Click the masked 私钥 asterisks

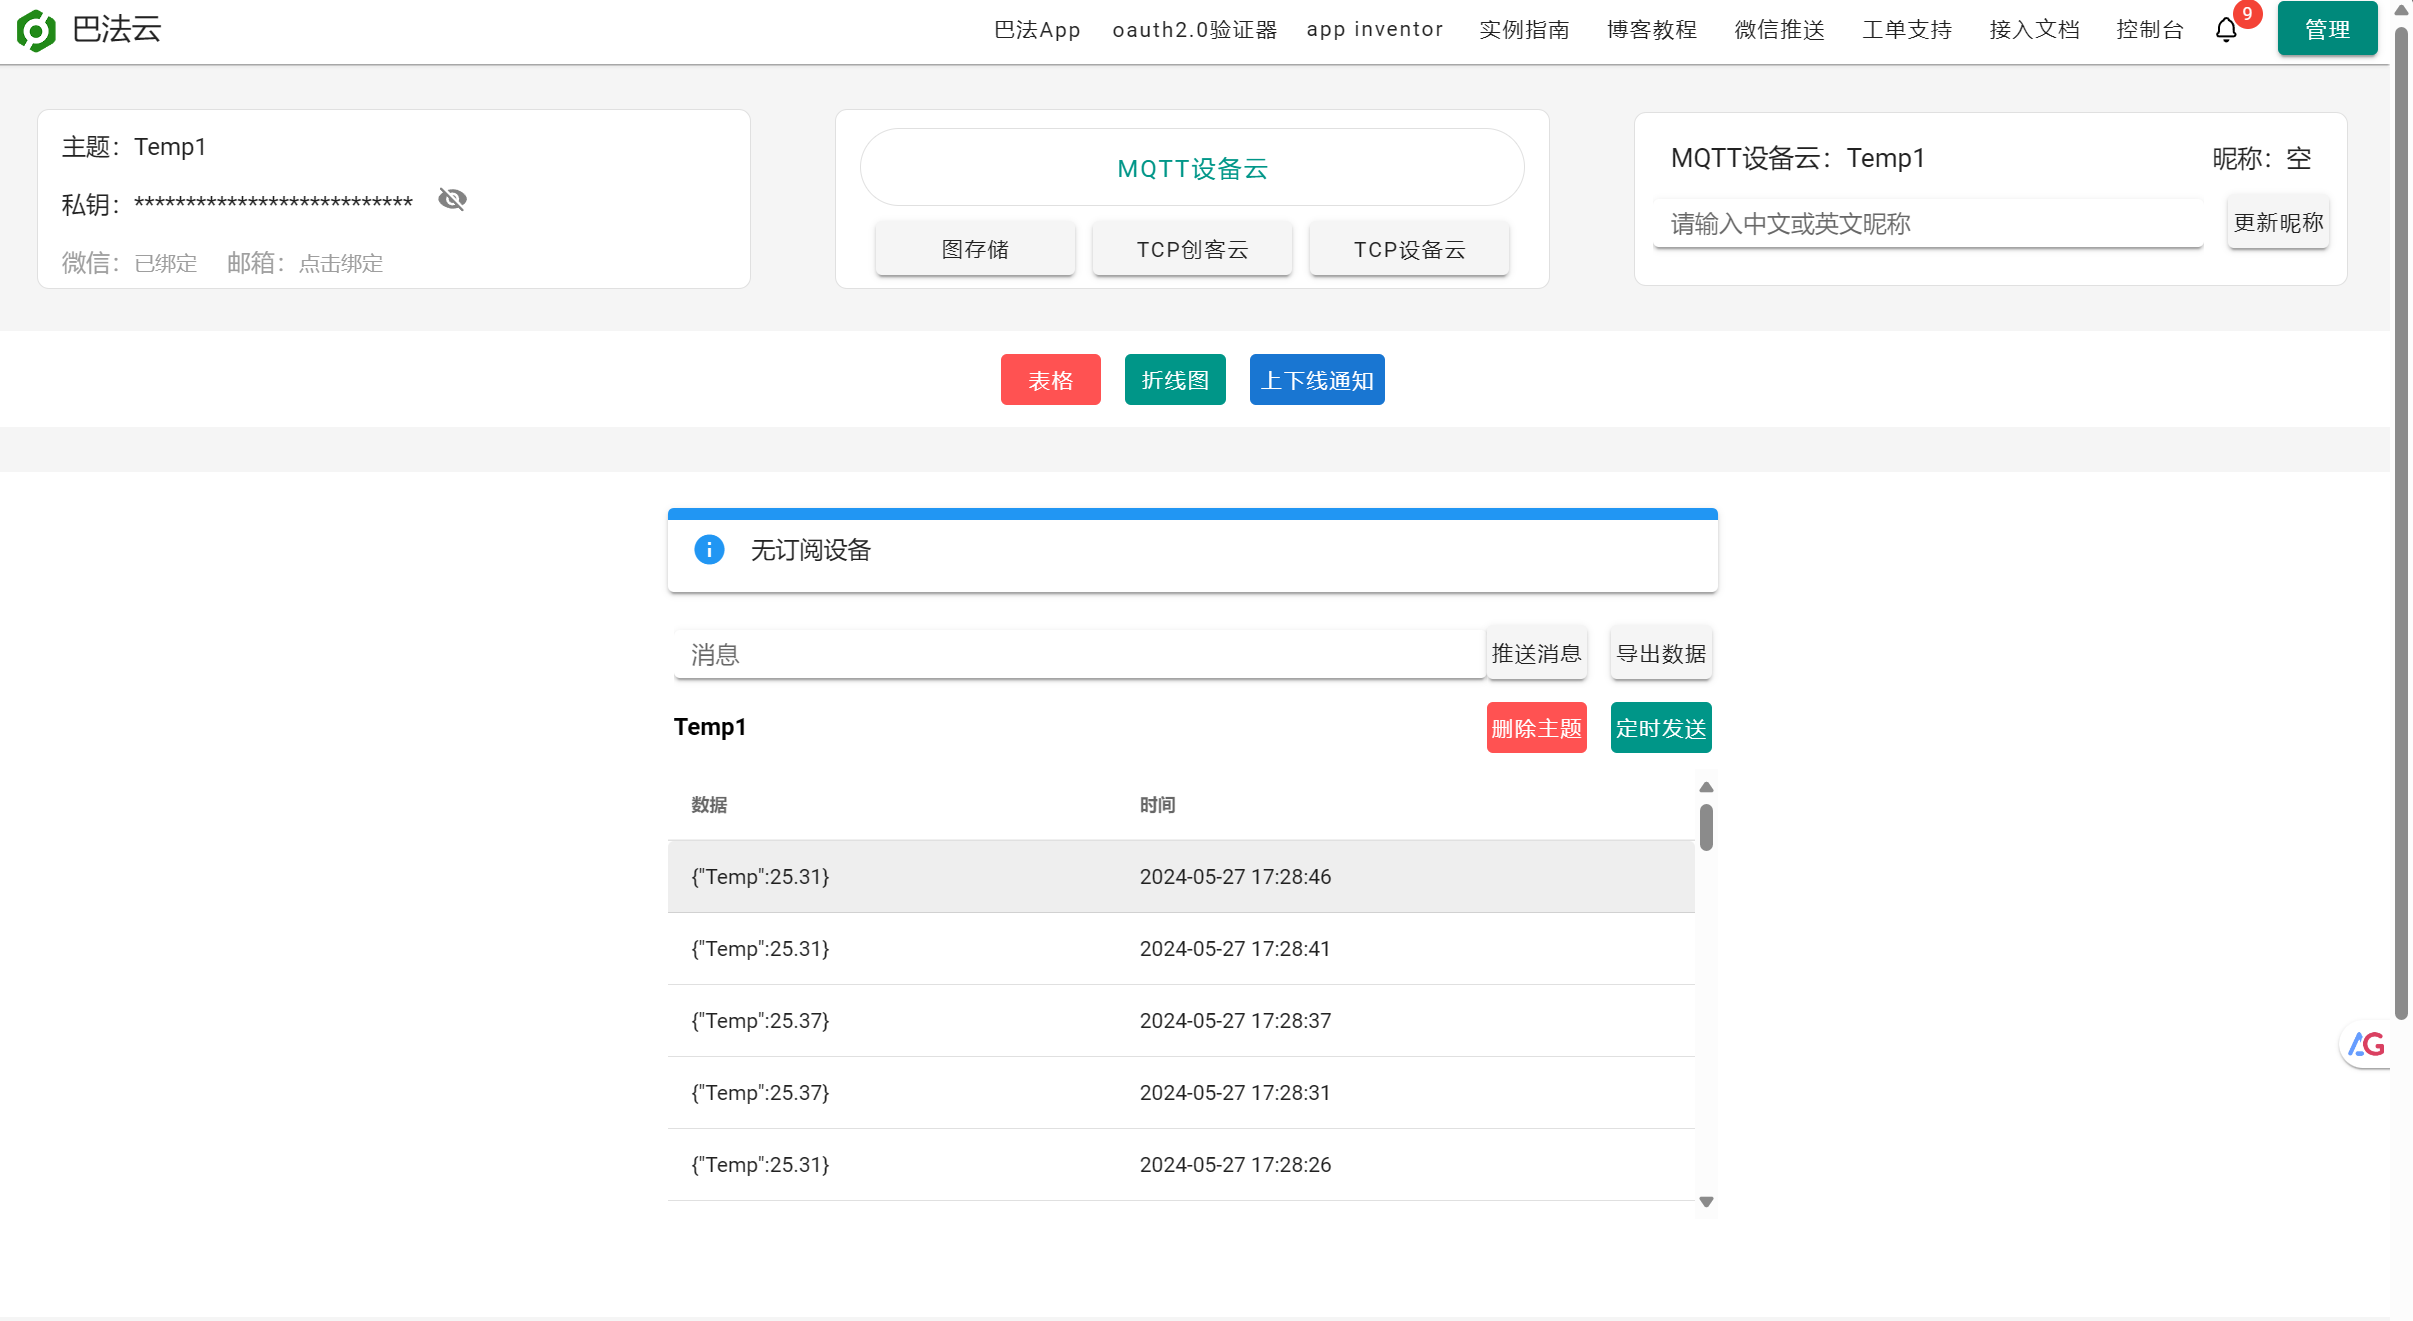click(x=273, y=203)
